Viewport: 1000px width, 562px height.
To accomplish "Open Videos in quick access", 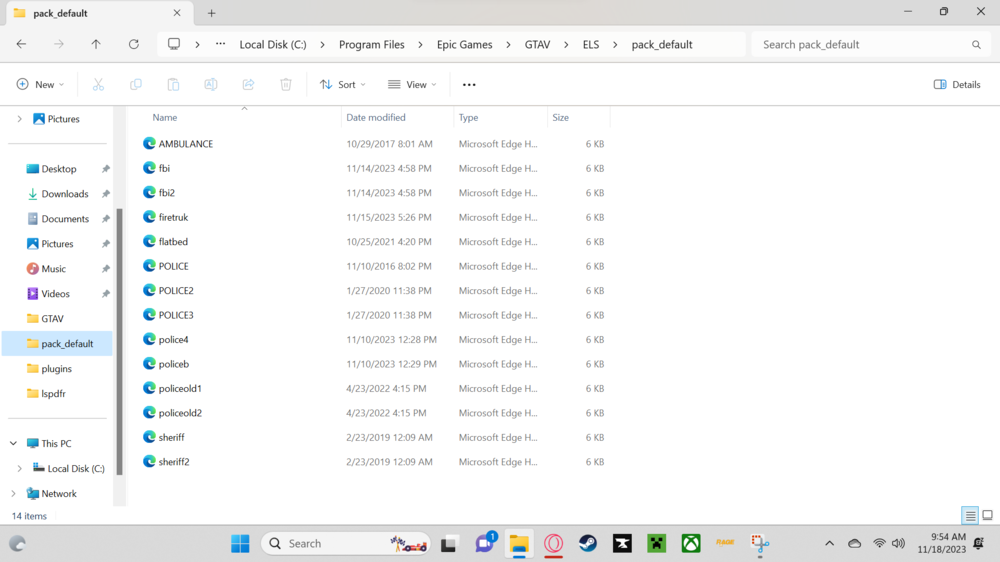I will click(57, 293).
